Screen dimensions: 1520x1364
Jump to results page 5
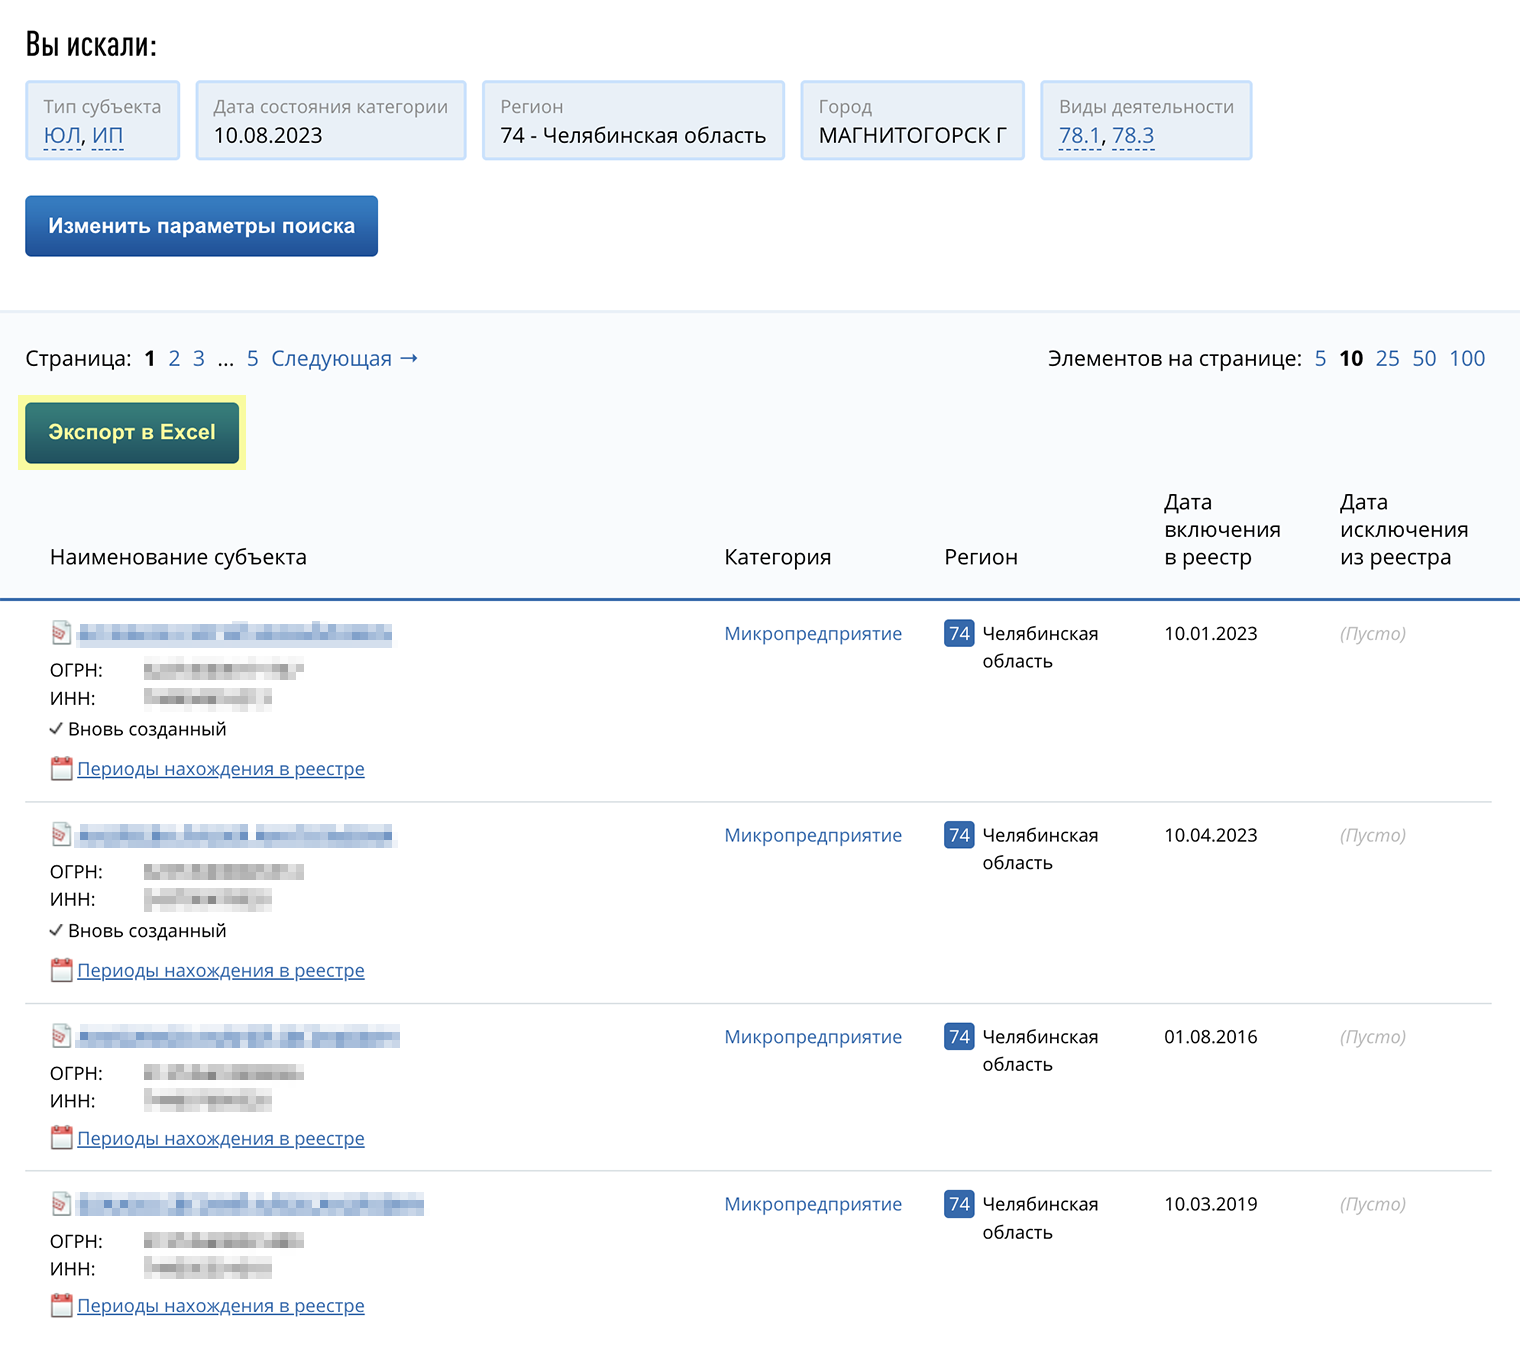[x=252, y=358]
